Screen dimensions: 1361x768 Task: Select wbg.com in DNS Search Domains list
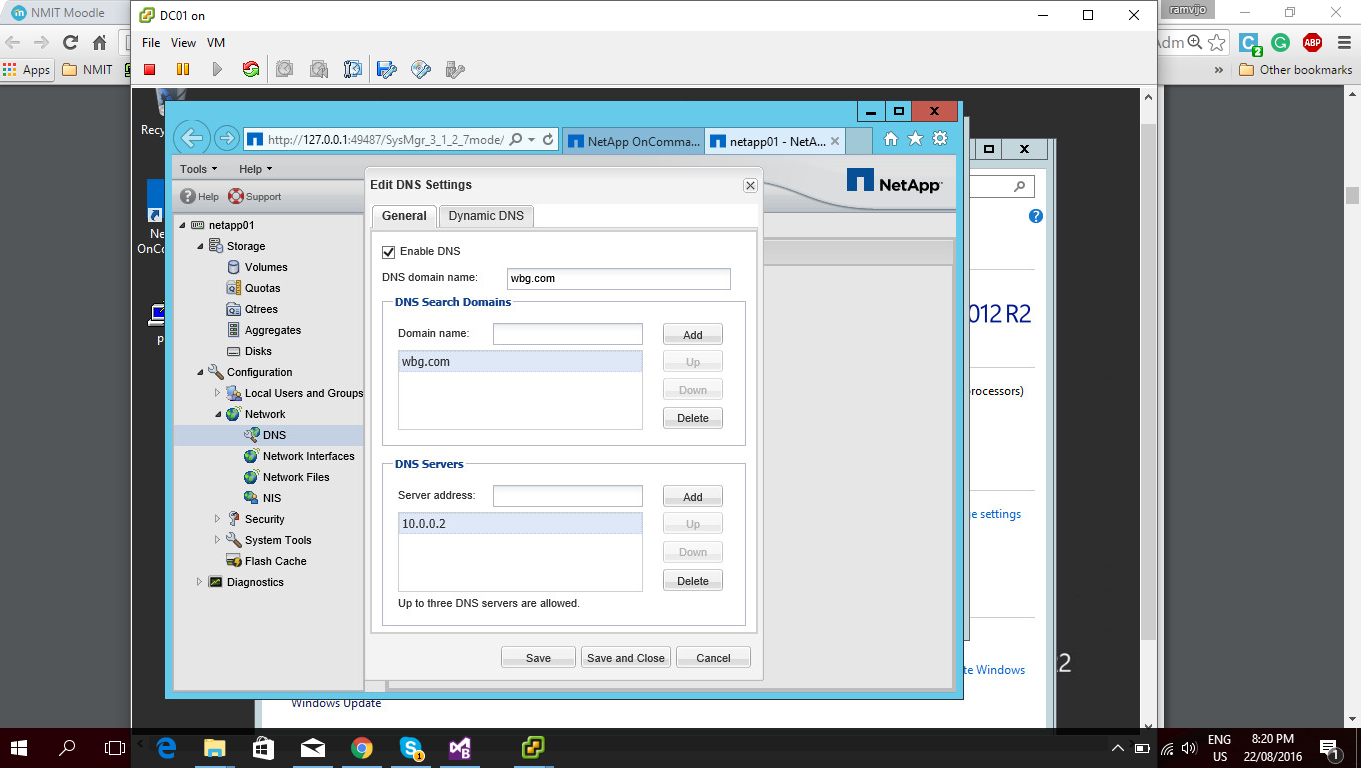(424, 361)
